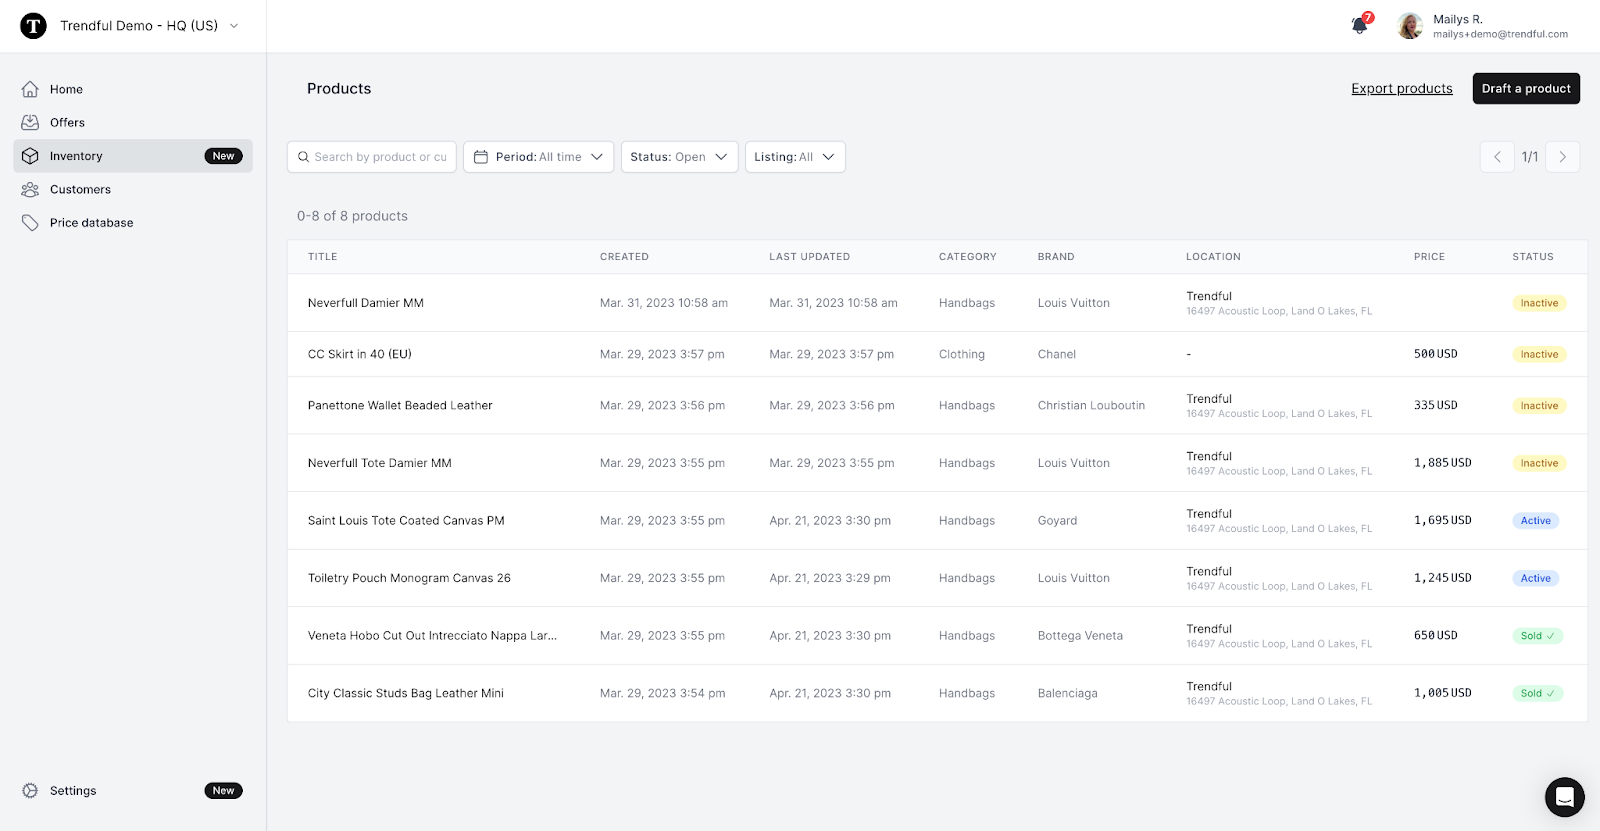Go to previous page of products
1600x831 pixels.
point(1497,157)
